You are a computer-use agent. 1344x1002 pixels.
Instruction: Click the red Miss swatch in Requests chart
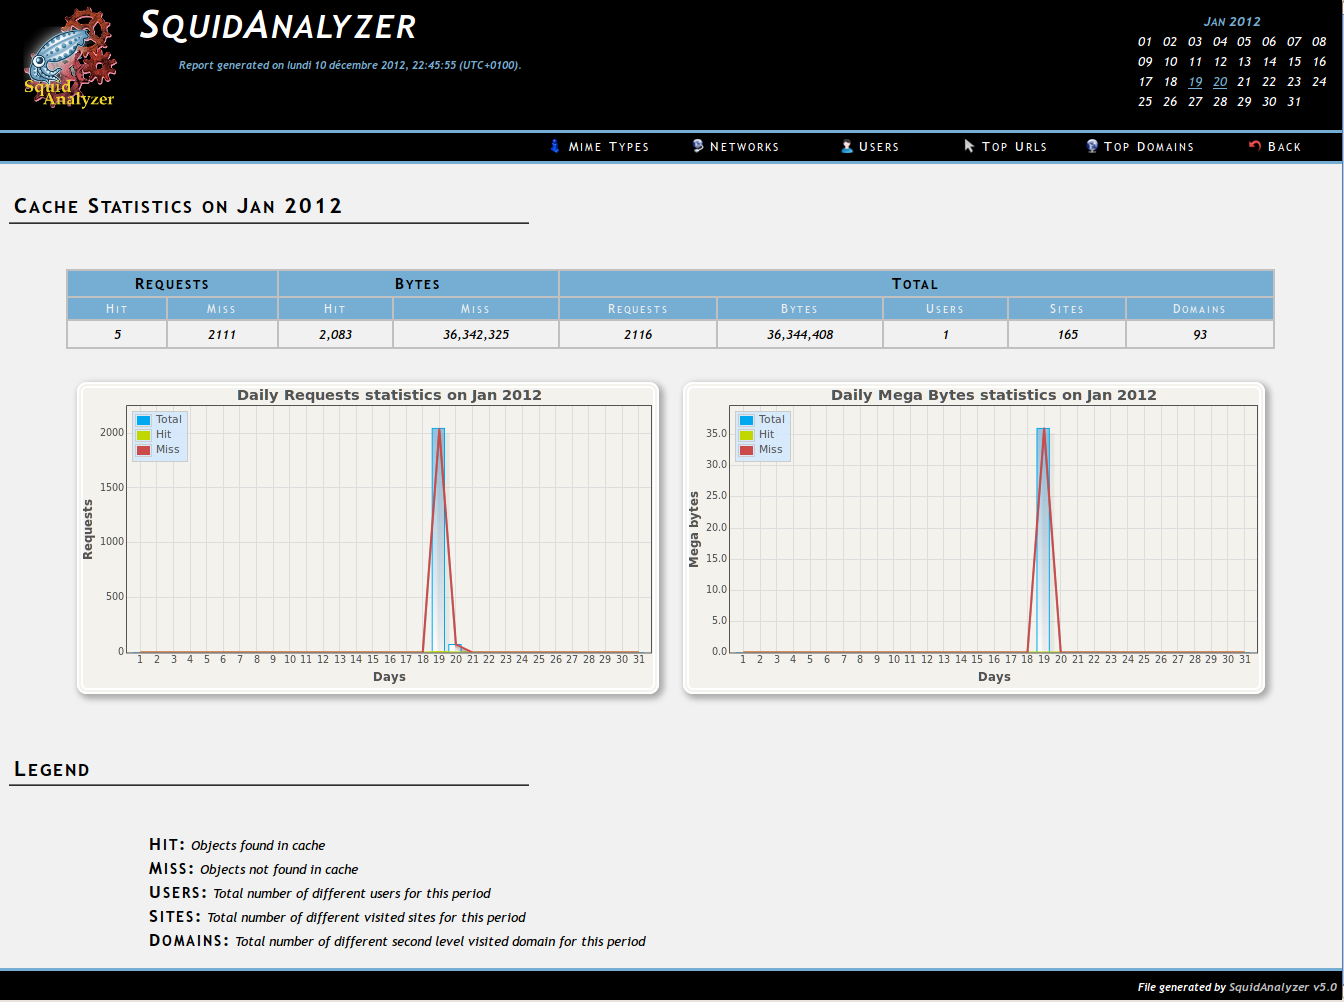pyautogui.click(x=143, y=450)
